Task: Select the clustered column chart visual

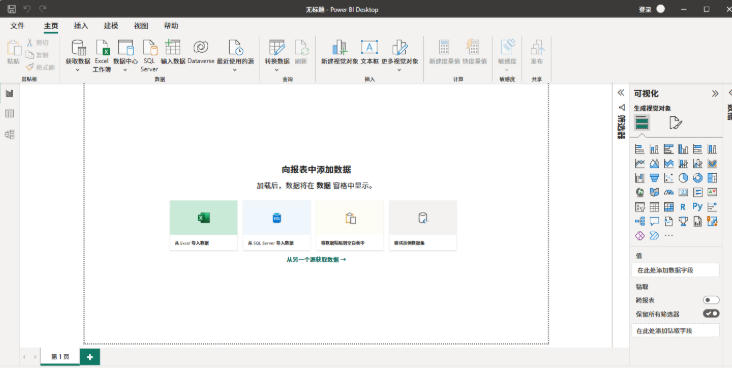Action: tap(683, 149)
